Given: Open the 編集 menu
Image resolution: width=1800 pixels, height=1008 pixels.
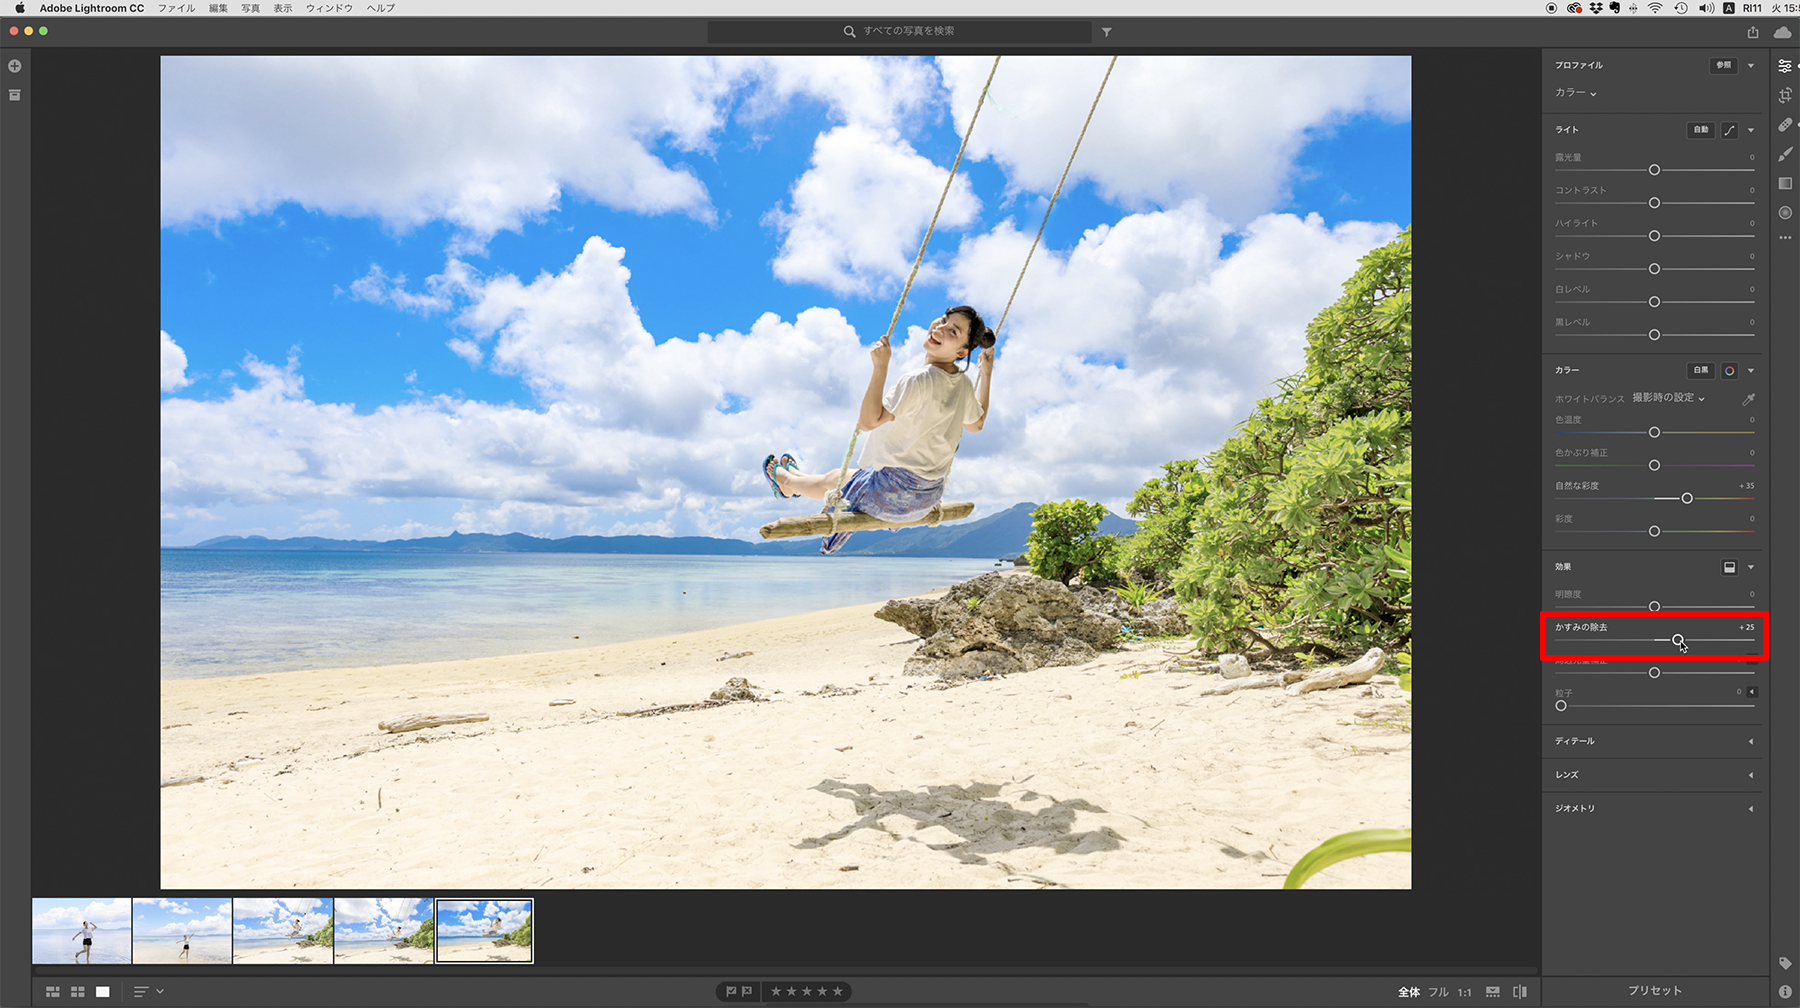Looking at the screenshot, I should click(219, 8).
